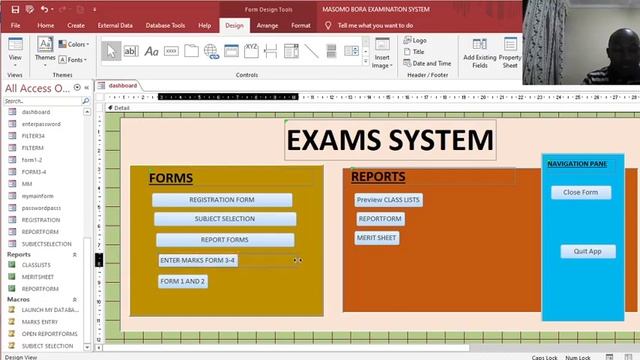The height and width of the screenshot is (360, 640).
Task: Select the Quit App button
Action: point(588,251)
